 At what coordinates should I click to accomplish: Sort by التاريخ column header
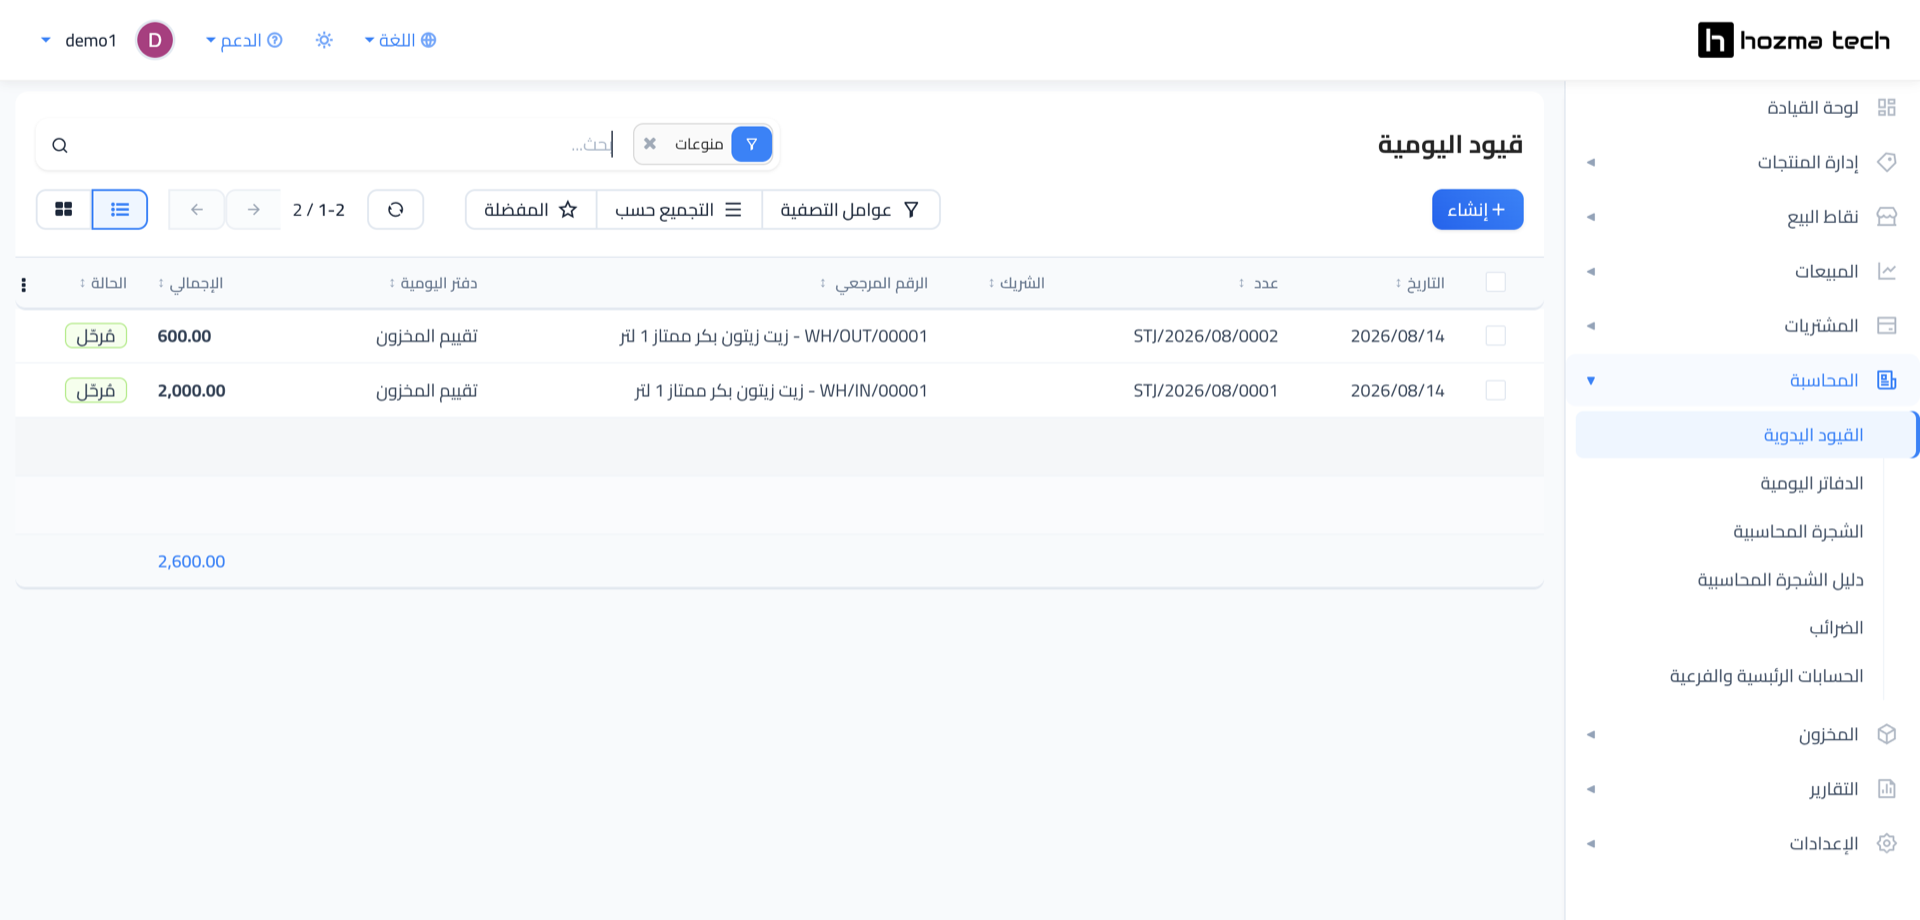1420,283
